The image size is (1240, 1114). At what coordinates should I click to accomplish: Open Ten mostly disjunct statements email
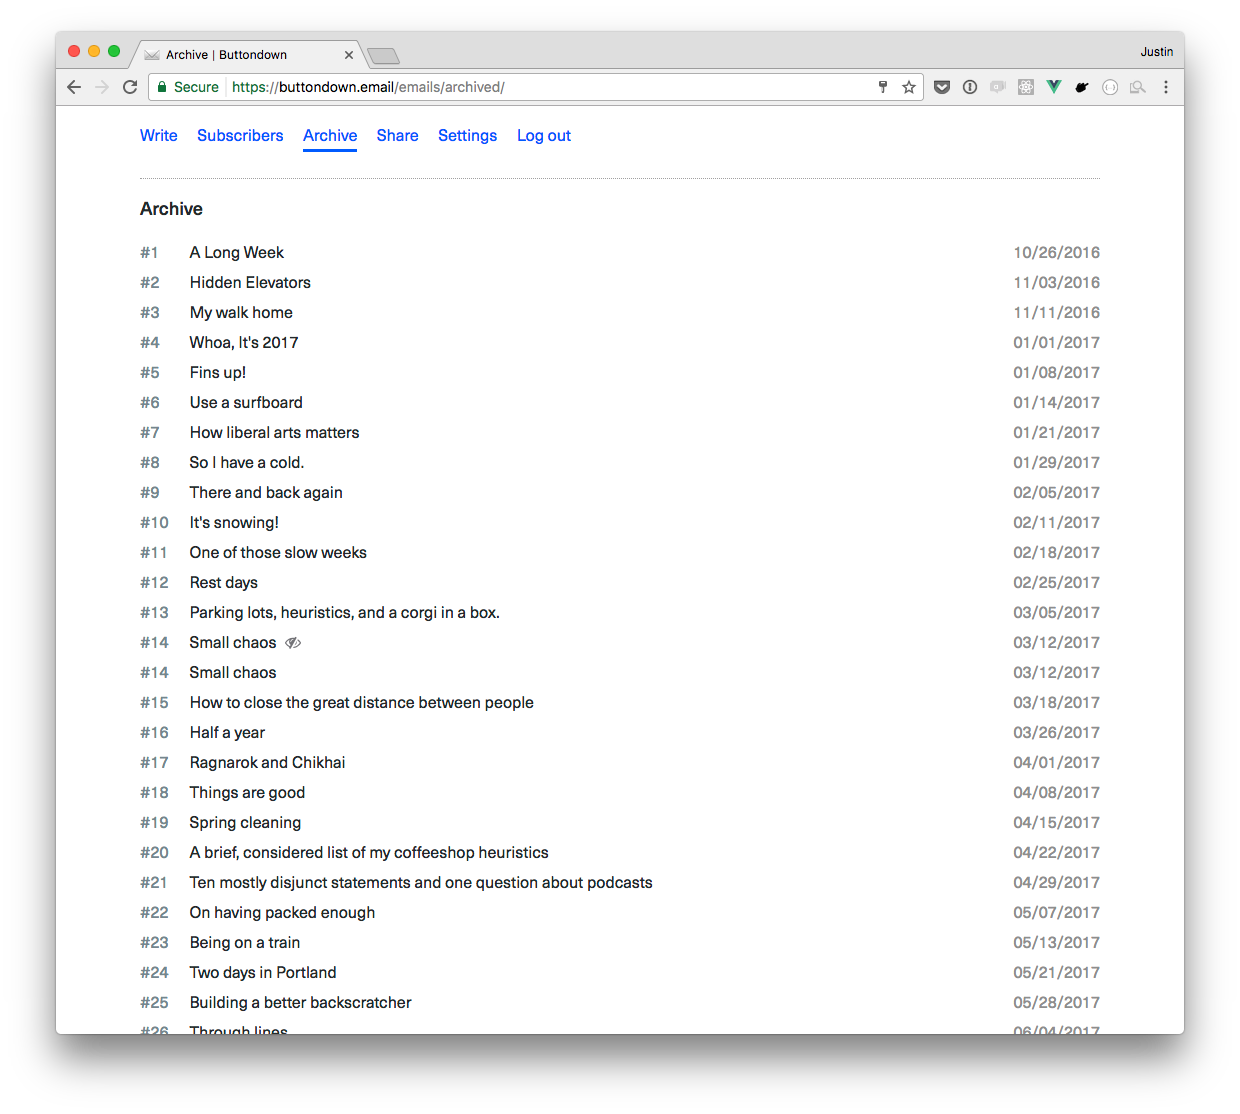[421, 882]
